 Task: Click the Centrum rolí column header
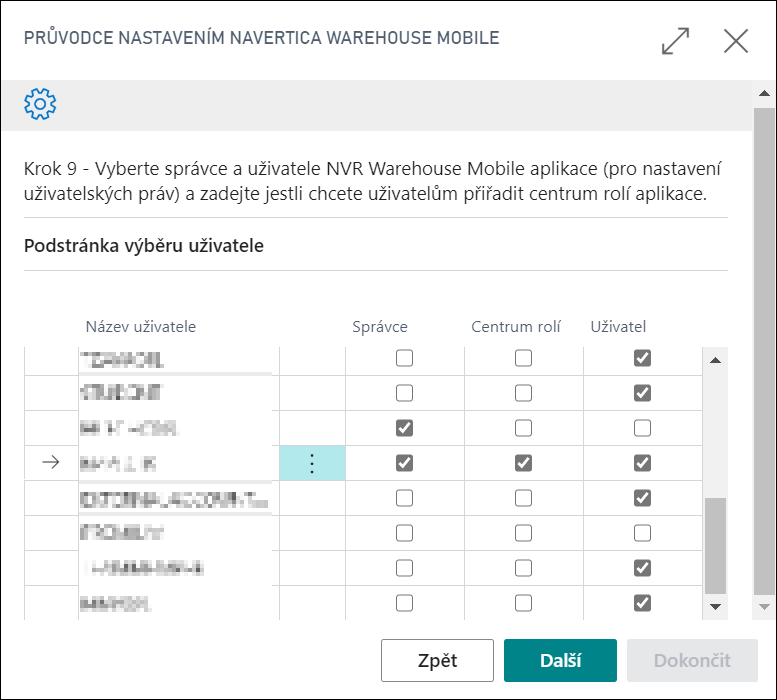click(x=516, y=326)
